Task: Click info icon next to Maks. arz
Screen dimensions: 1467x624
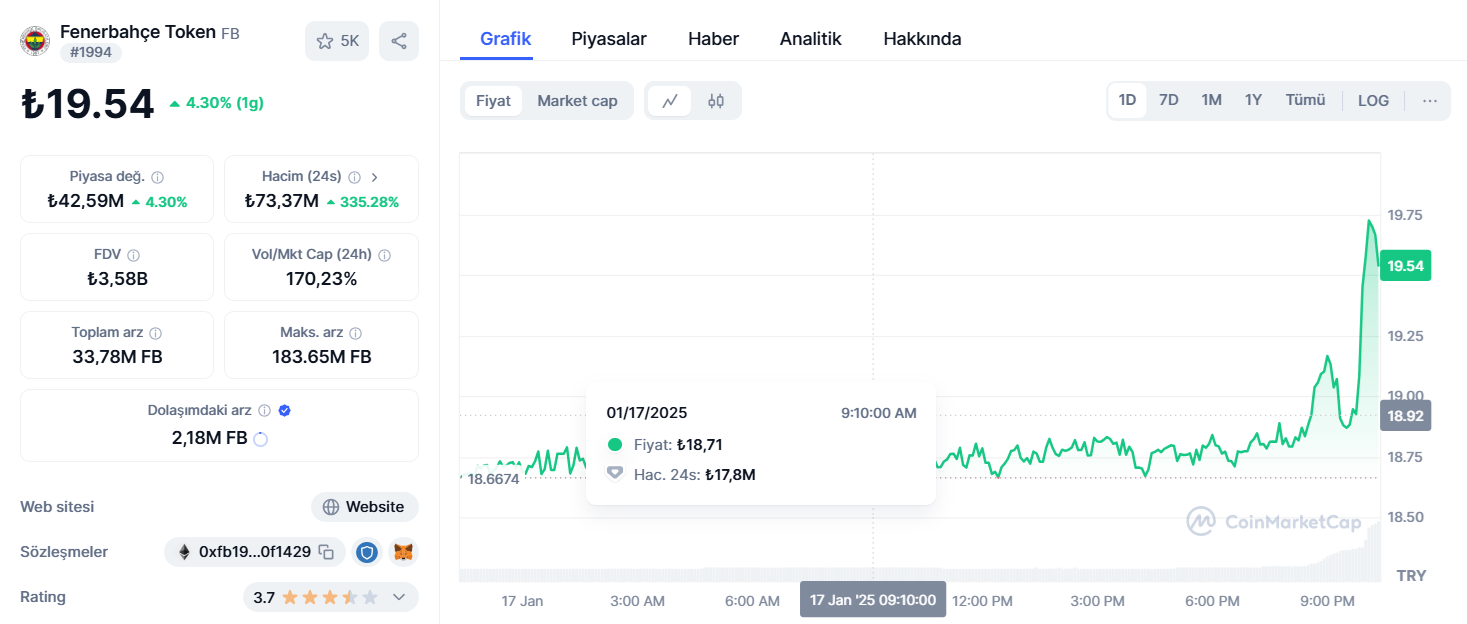Action: coord(356,333)
